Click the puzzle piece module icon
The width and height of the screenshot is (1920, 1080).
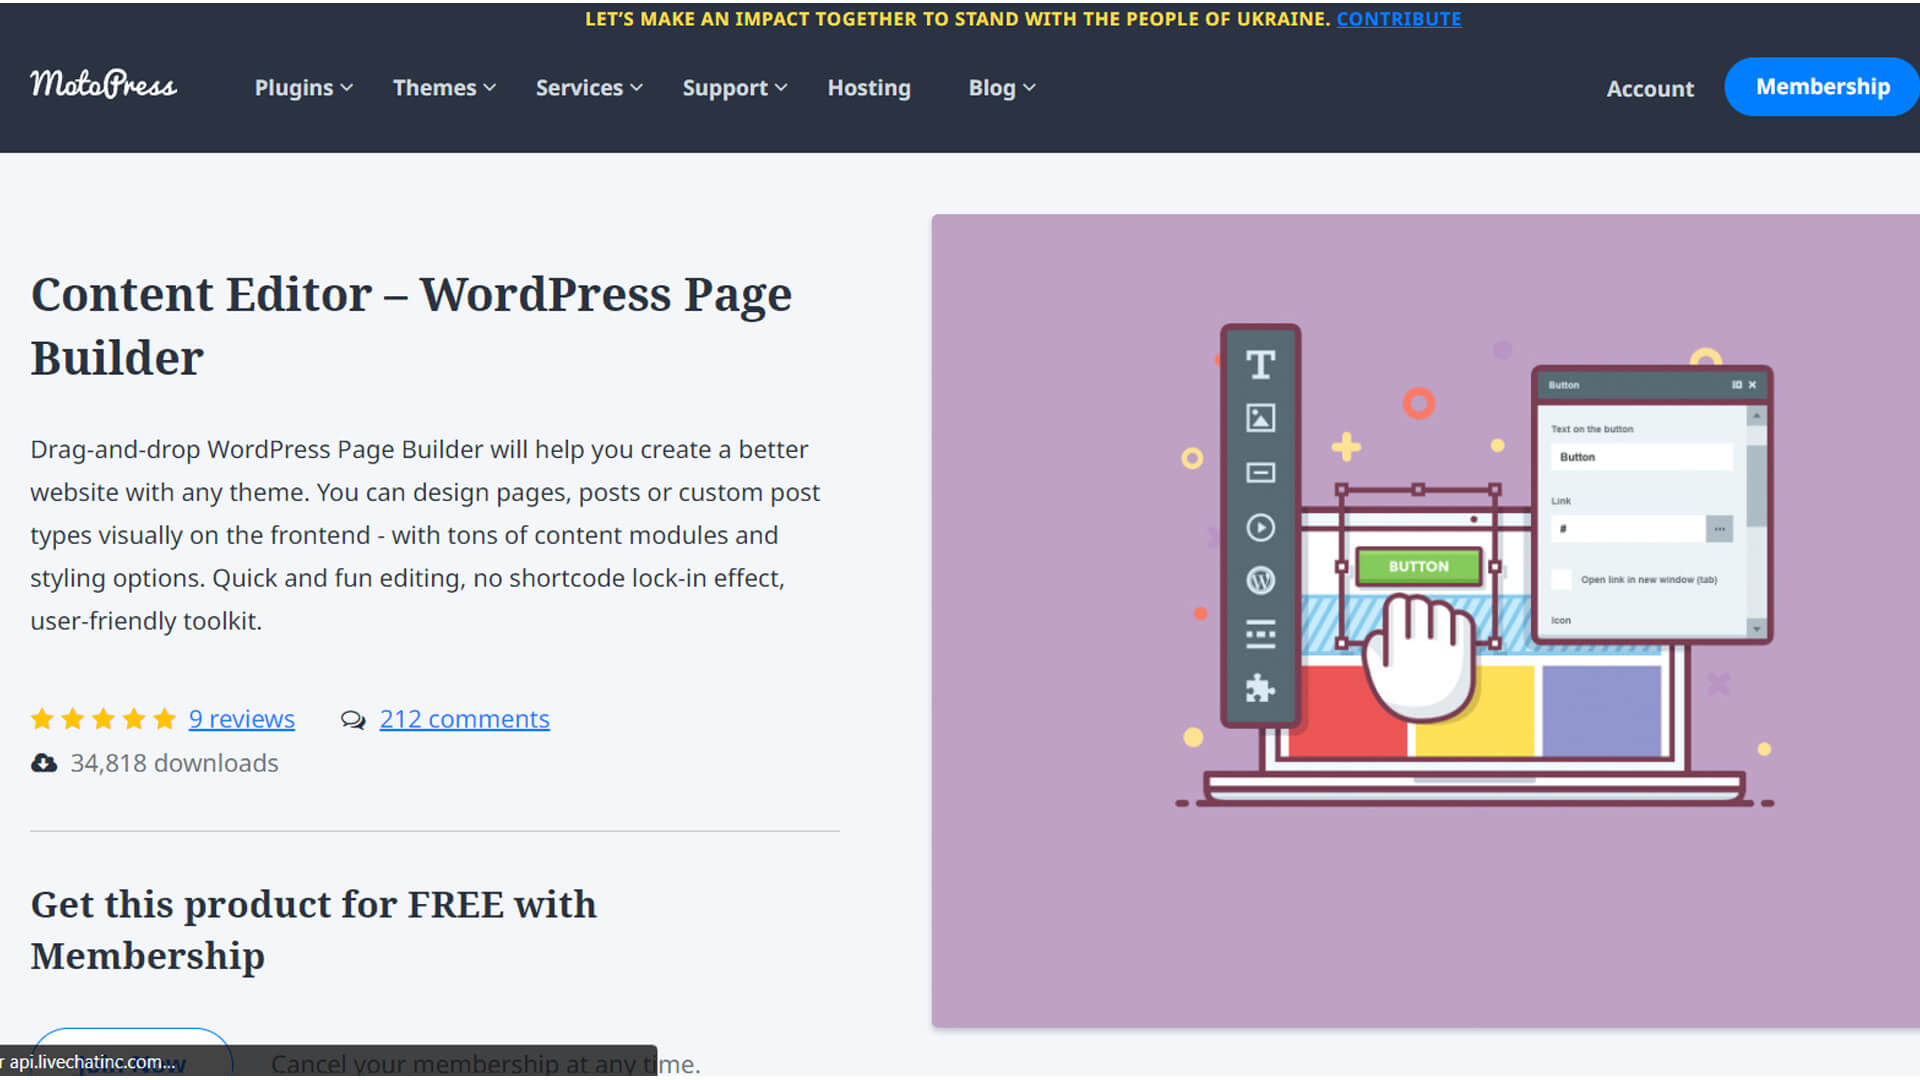[x=1260, y=688]
